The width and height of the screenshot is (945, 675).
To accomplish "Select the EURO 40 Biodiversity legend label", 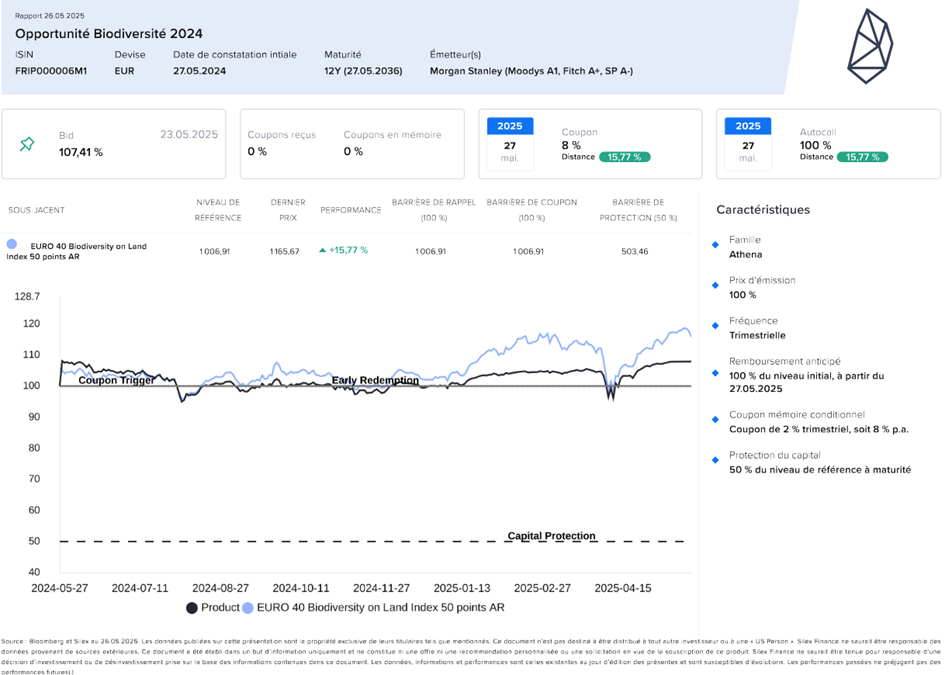I will [381, 608].
